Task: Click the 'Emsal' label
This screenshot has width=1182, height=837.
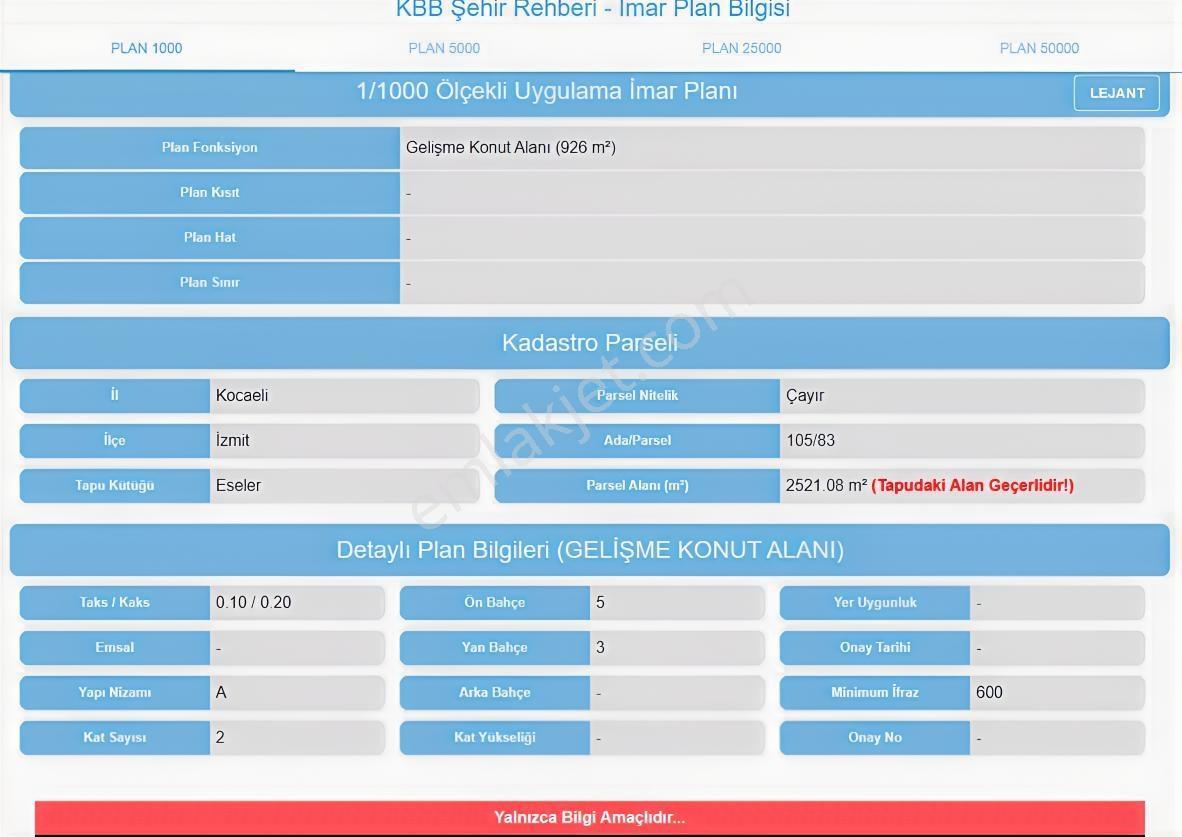Action: pos(115,648)
